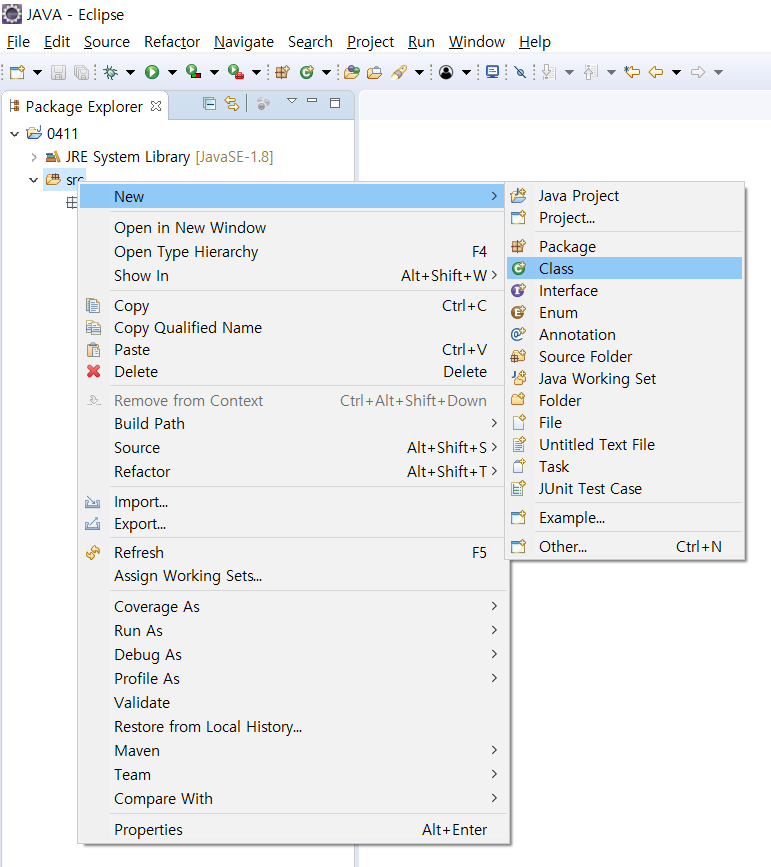
Task: Click Restore from Local History...
Action: point(294,727)
